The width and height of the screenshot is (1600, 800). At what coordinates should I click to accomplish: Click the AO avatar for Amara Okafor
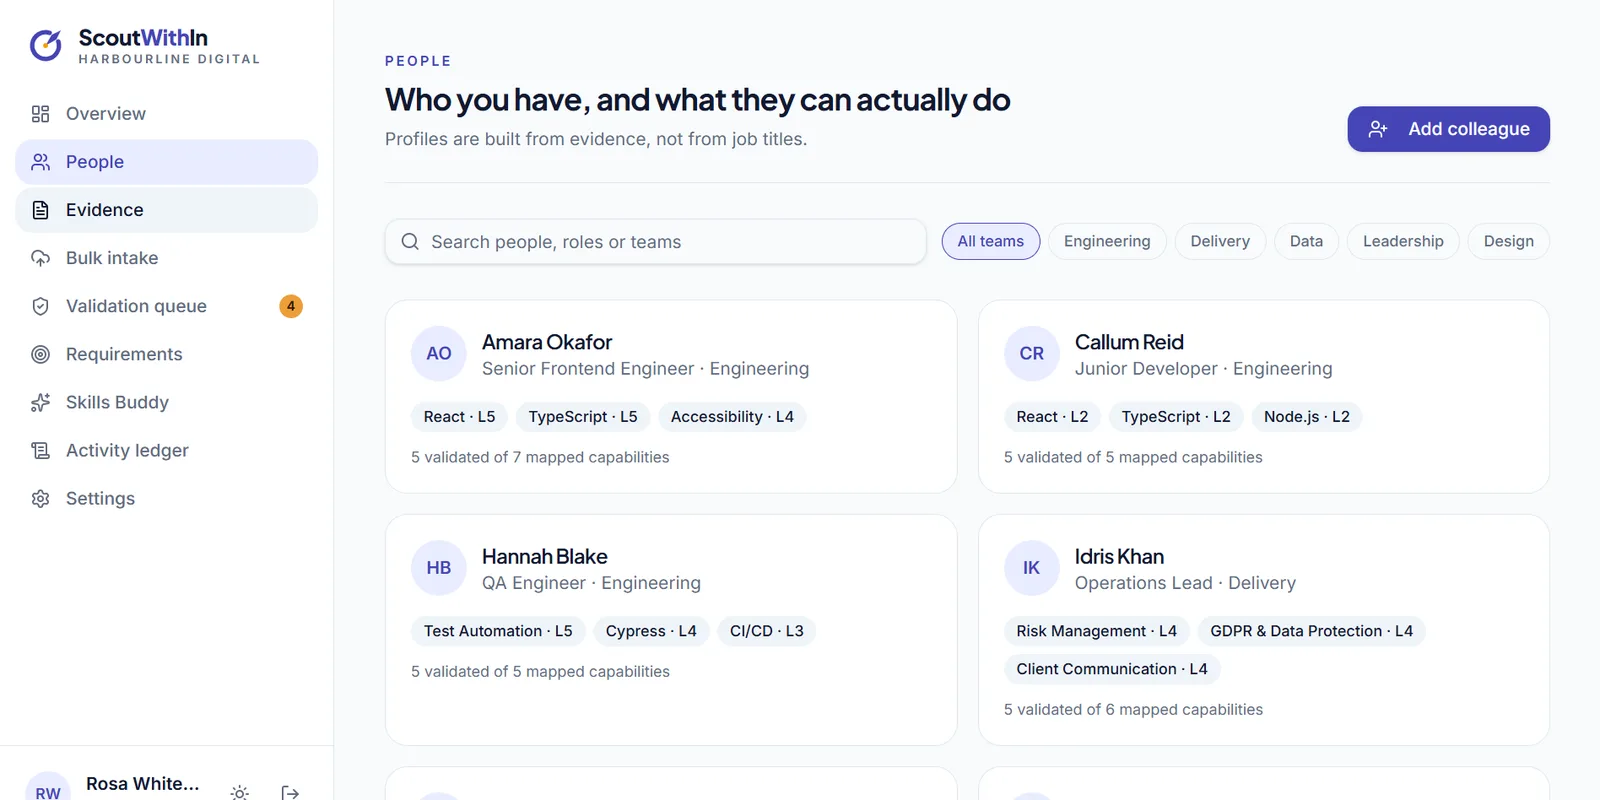pyautogui.click(x=438, y=353)
